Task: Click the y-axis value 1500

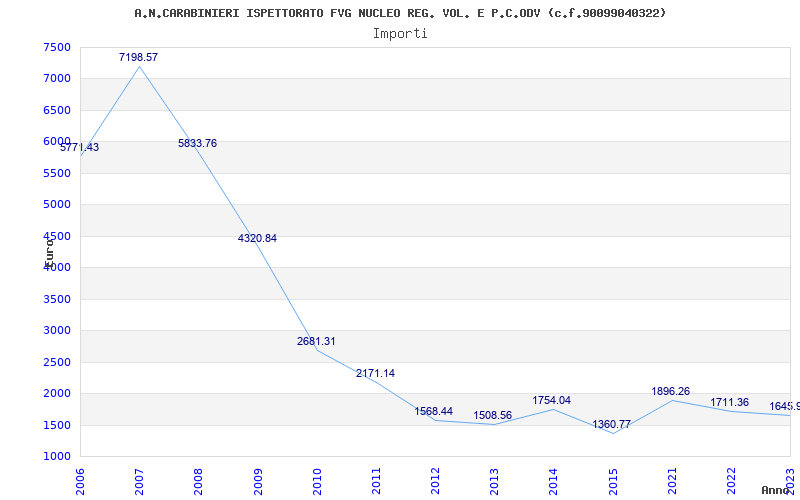Action: pos(57,425)
